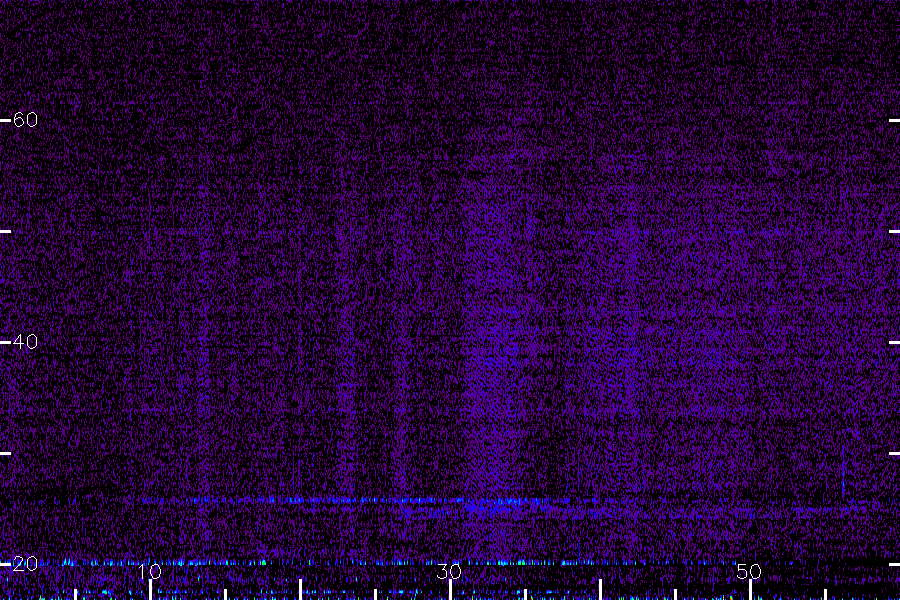Click the time axis tick under 30
900x600 pixels.
[451, 590]
